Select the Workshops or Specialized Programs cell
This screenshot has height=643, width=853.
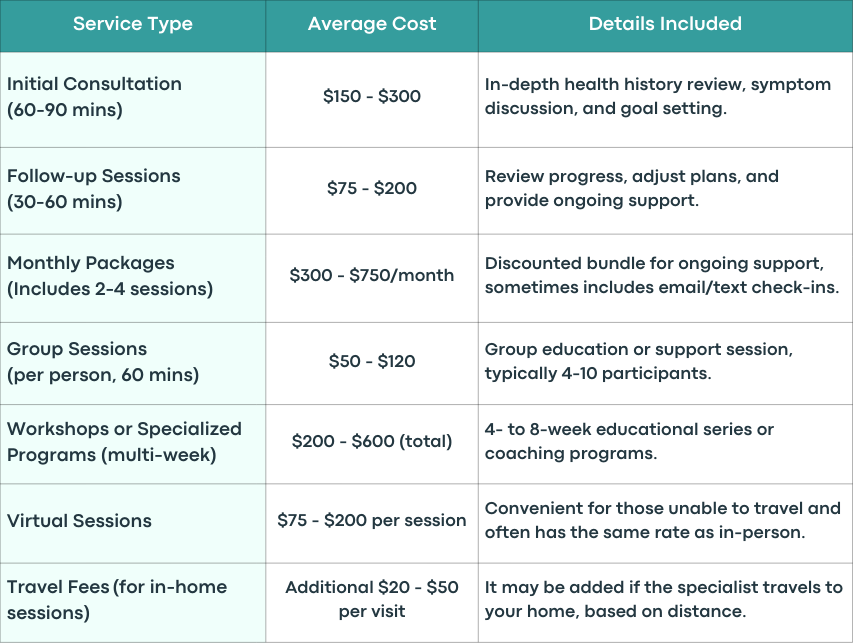(133, 443)
